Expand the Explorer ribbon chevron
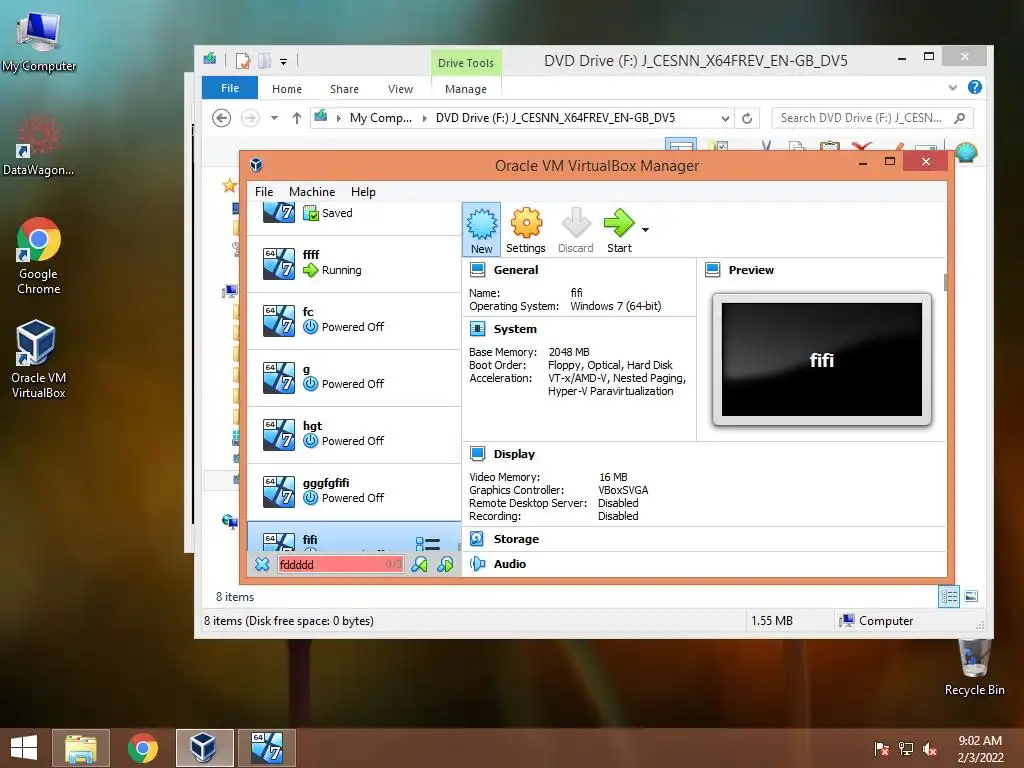 pos(953,88)
